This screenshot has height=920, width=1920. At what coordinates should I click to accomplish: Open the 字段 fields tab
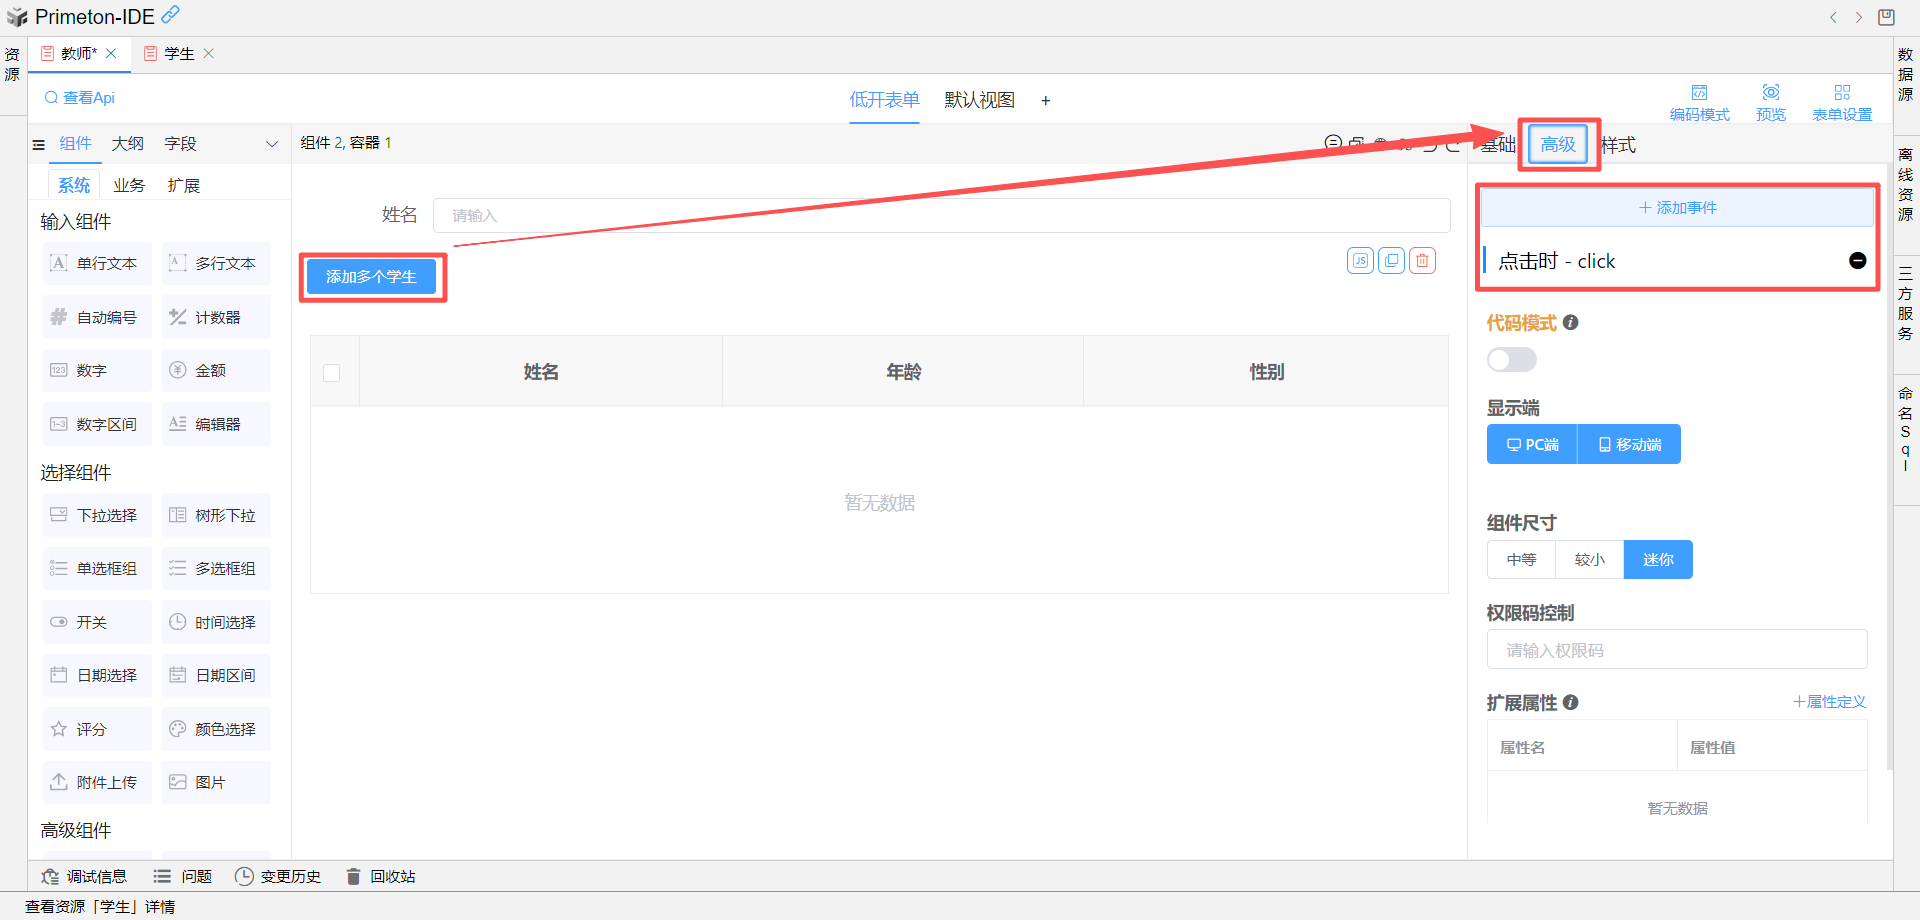coord(180,144)
